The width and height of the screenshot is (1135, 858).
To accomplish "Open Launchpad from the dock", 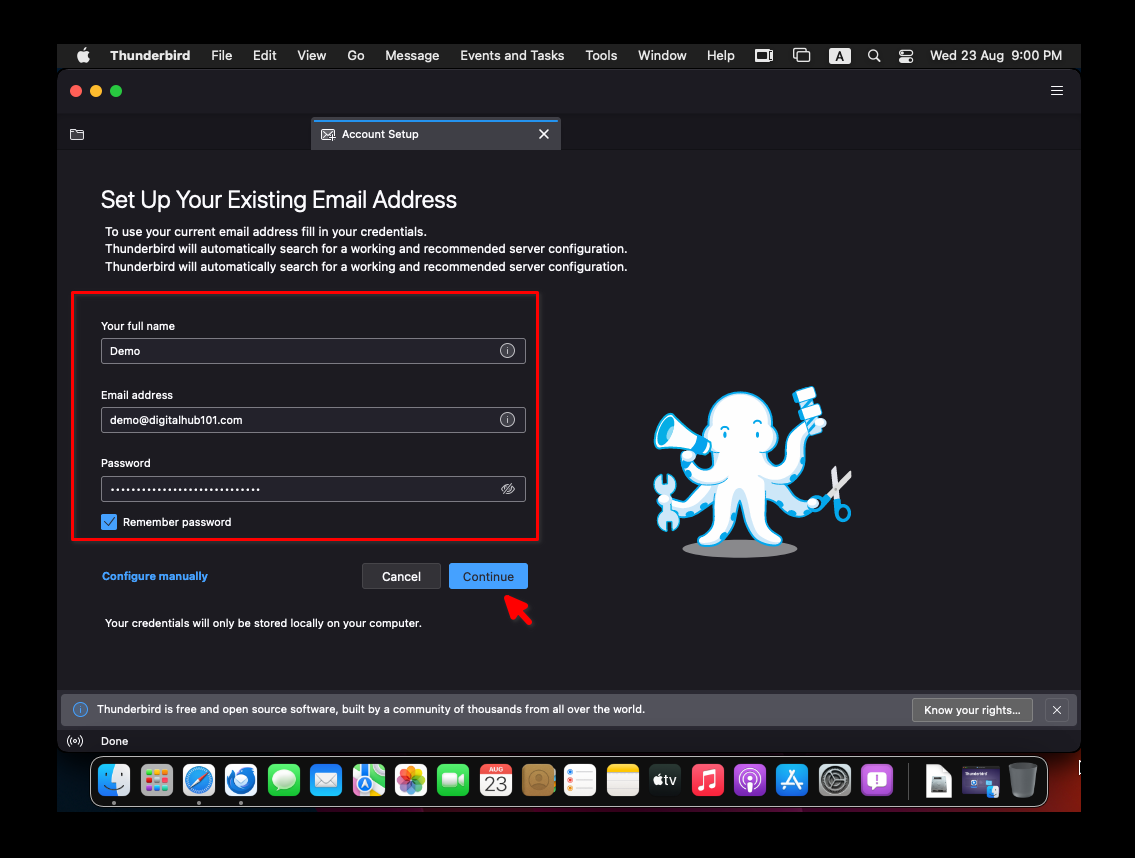I will 156,781.
